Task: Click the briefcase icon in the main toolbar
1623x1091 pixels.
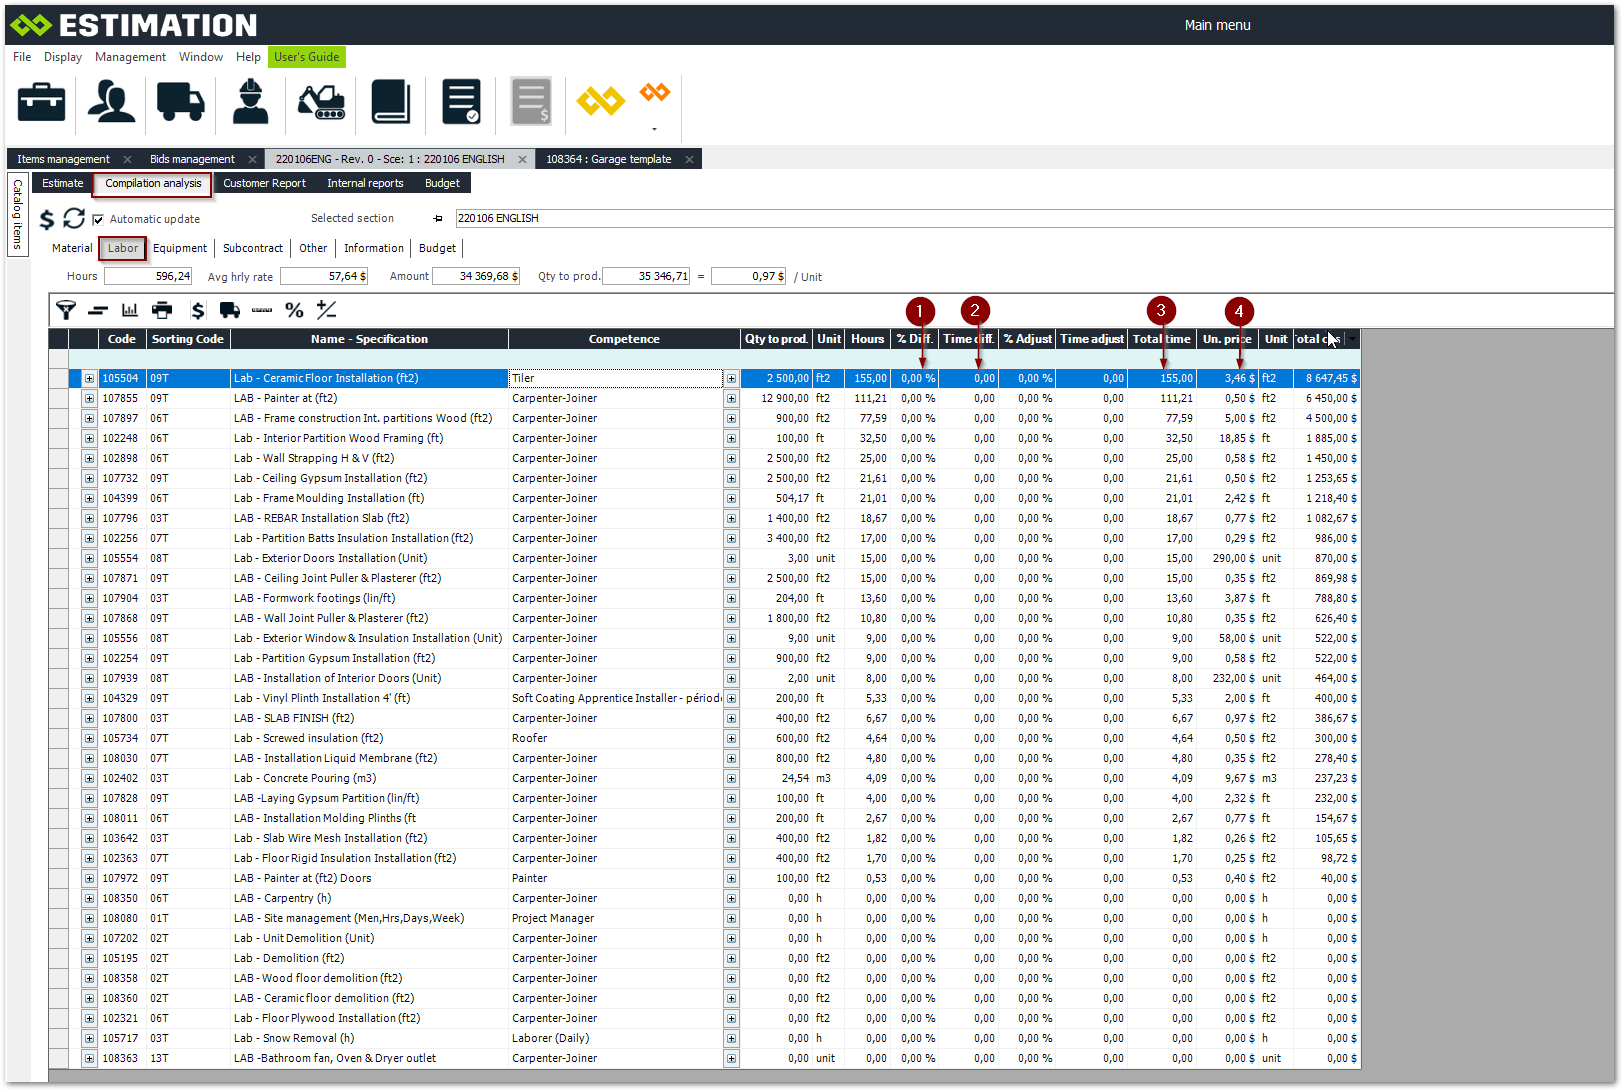Action: tap(41, 102)
